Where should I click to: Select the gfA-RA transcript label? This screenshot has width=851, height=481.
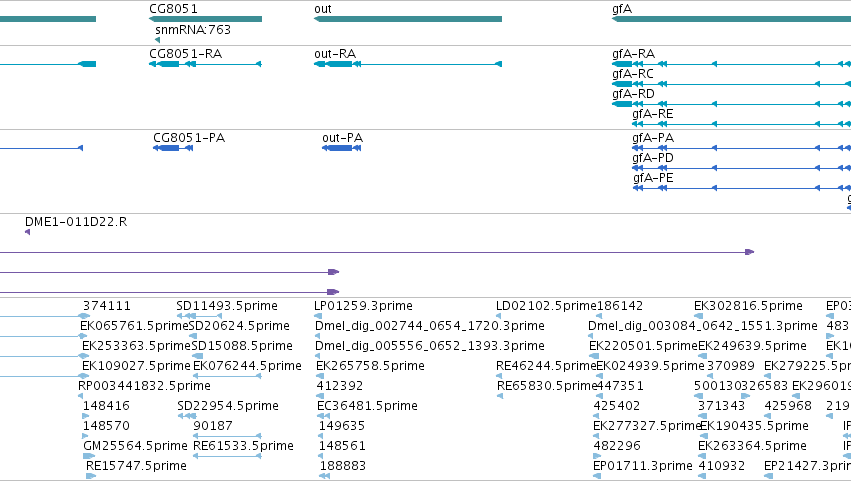[633, 54]
